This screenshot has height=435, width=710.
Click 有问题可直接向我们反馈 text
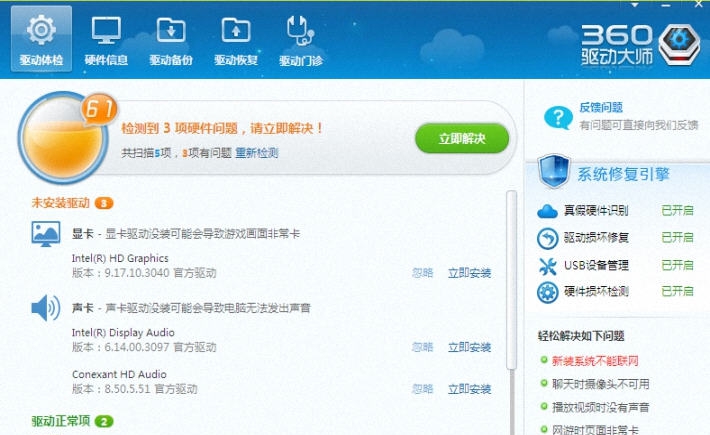point(639,125)
